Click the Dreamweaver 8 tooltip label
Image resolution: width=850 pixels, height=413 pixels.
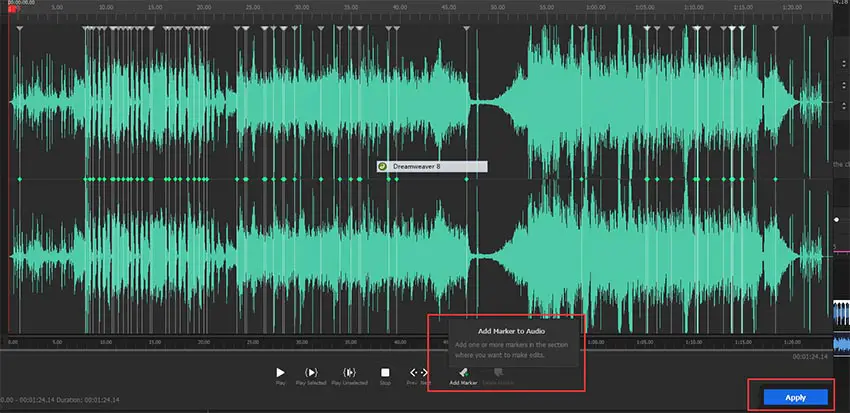coord(432,166)
